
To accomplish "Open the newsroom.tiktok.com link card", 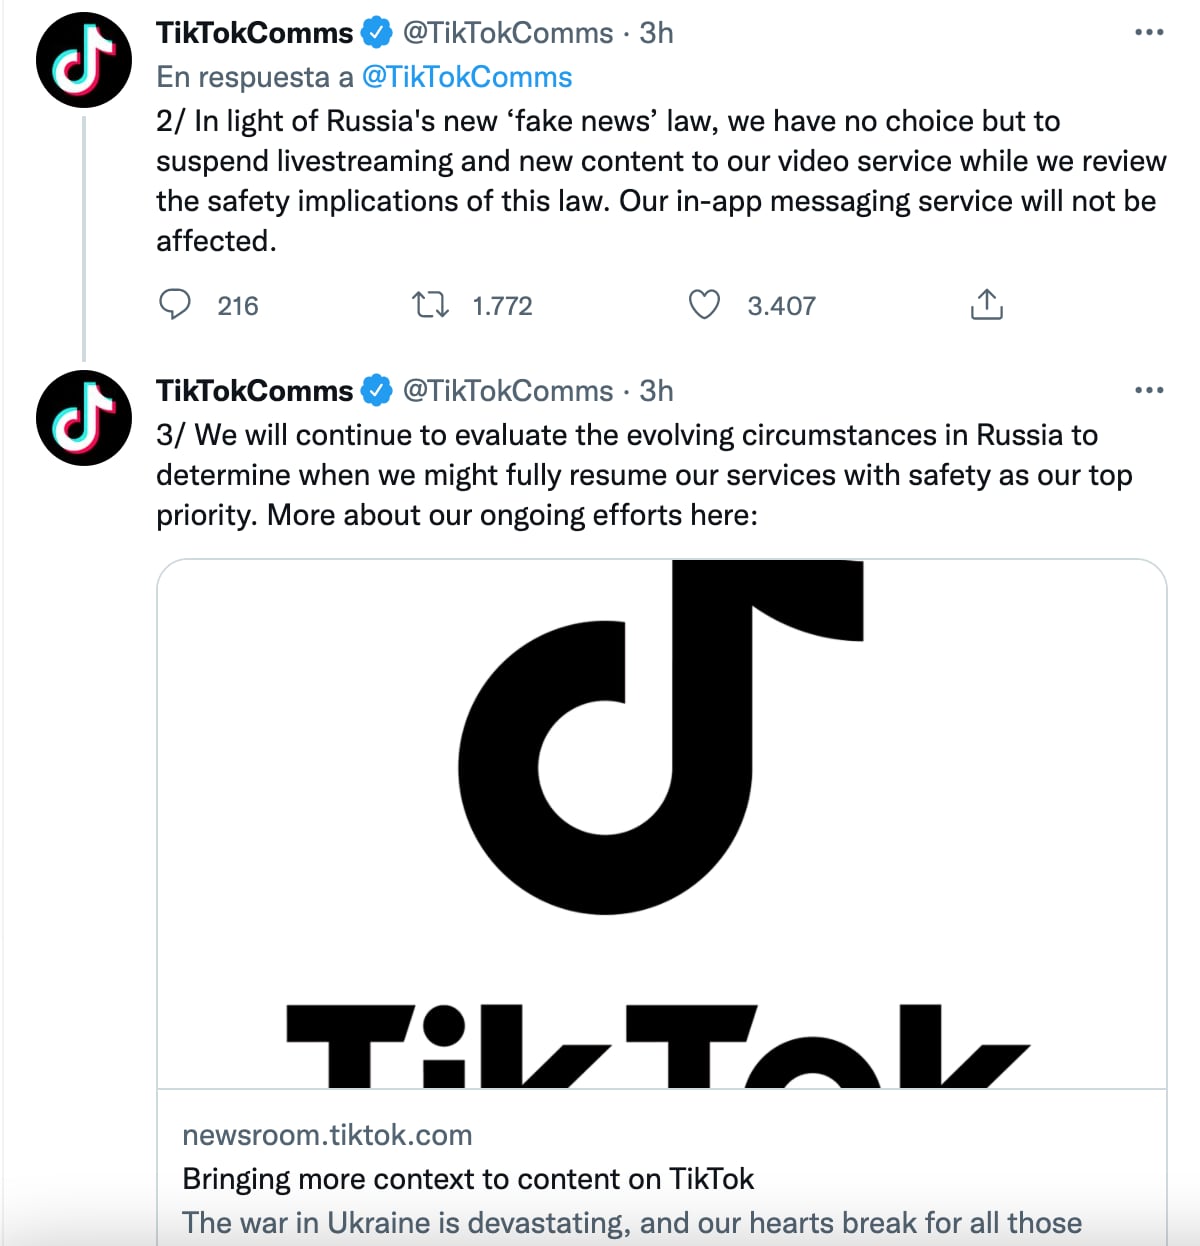I will click(x=328, y=1134).
